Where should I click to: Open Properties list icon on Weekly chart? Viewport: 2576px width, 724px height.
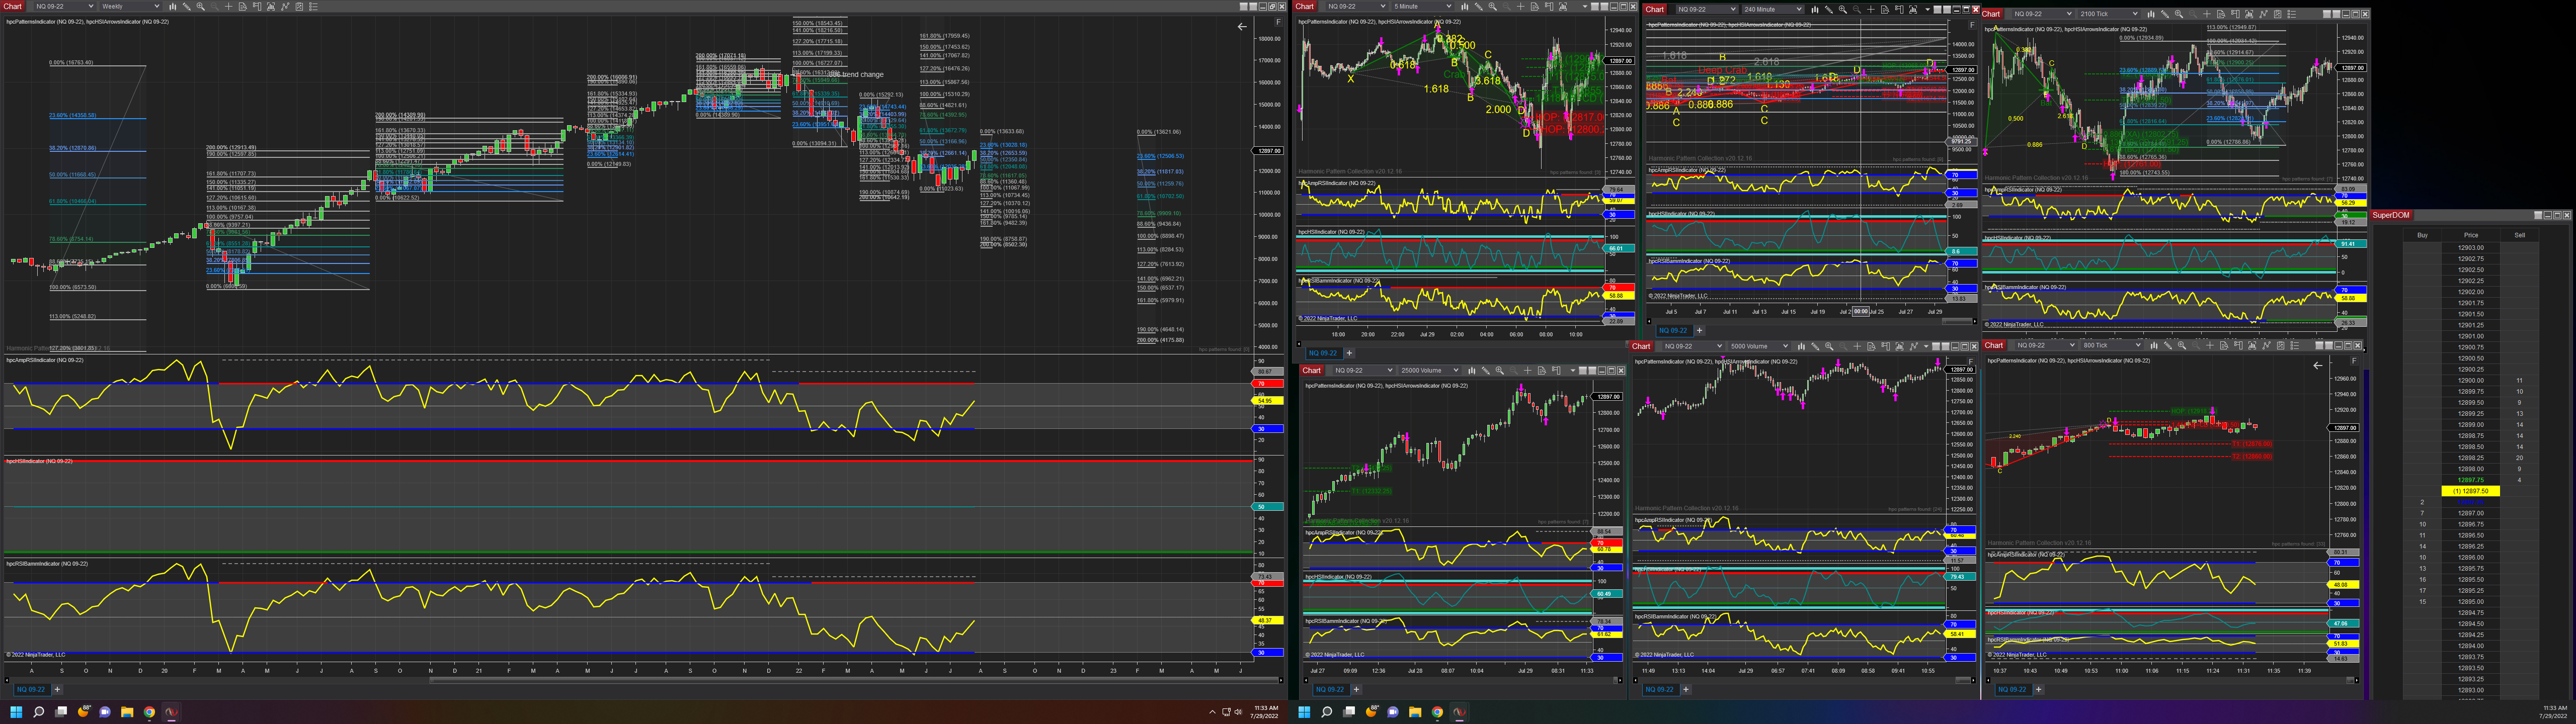313,7
